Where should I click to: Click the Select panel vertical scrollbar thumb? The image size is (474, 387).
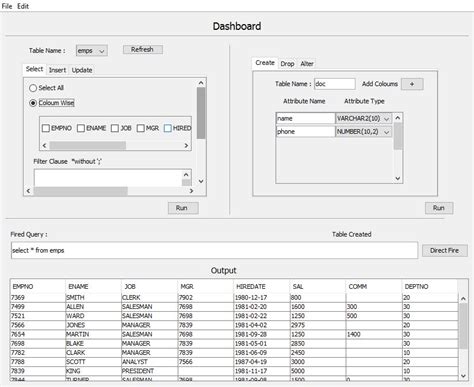tap(201, 113)
